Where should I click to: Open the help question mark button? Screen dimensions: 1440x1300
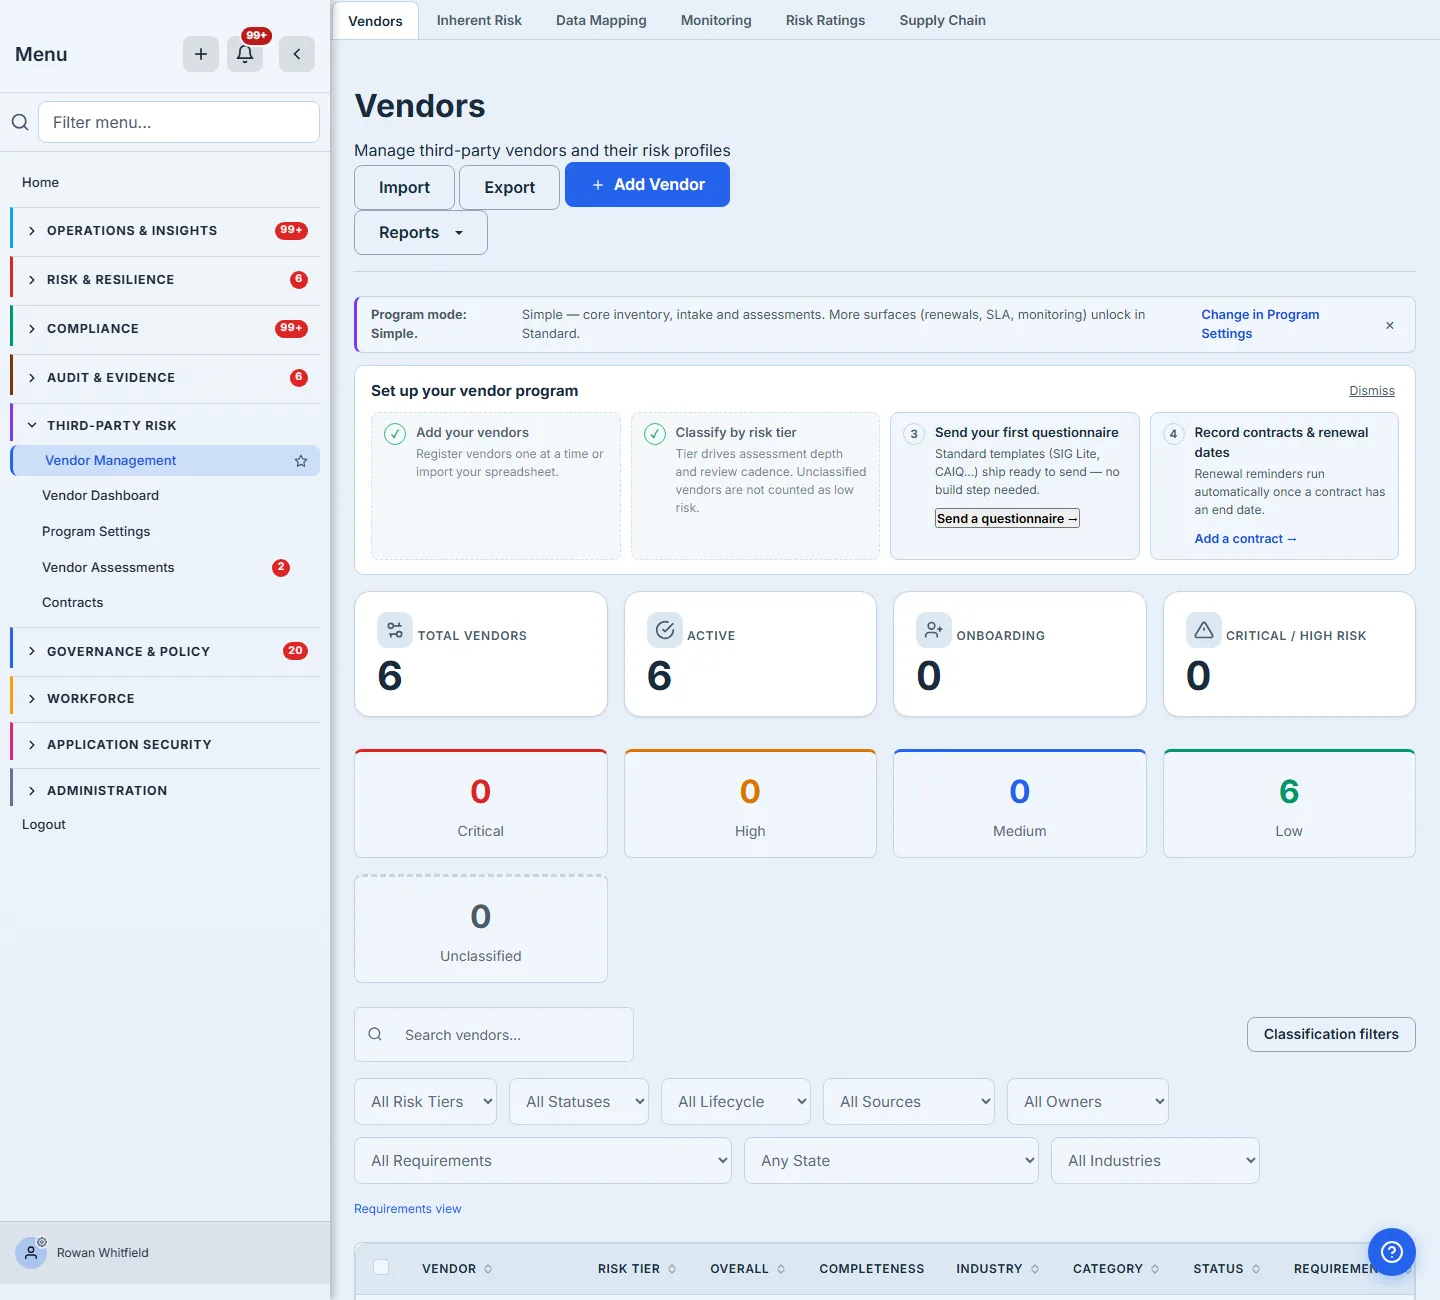tap(1392, 1252)
